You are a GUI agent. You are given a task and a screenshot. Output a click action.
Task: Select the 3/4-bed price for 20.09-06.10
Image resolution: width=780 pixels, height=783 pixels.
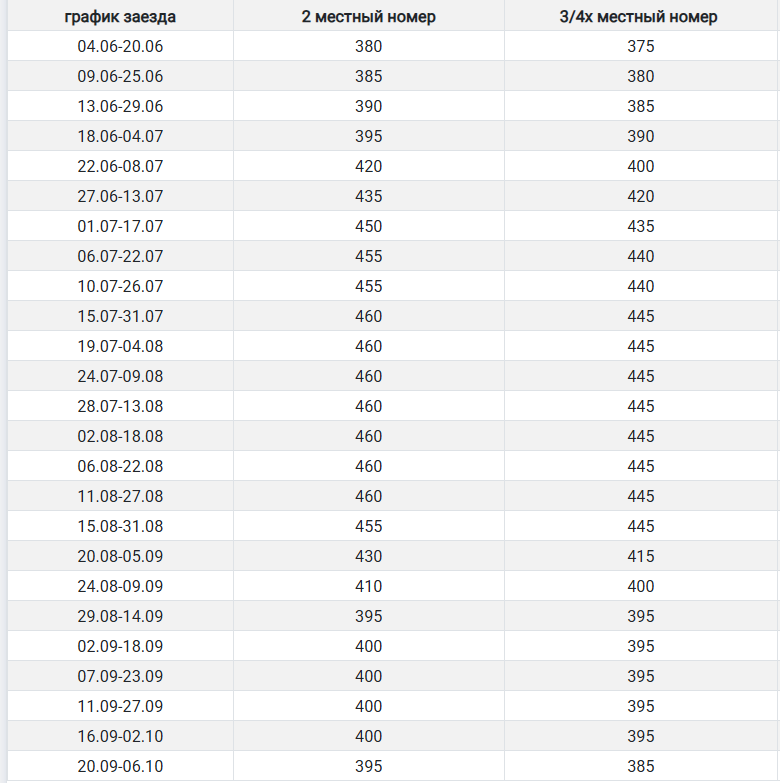tap(641, 766)
